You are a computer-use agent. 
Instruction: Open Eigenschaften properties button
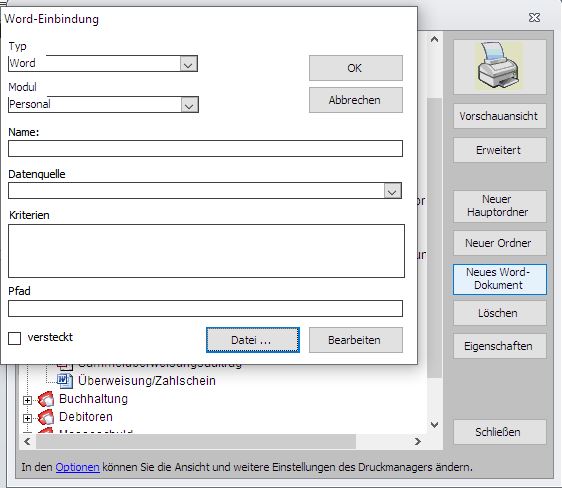pos(500,346)
